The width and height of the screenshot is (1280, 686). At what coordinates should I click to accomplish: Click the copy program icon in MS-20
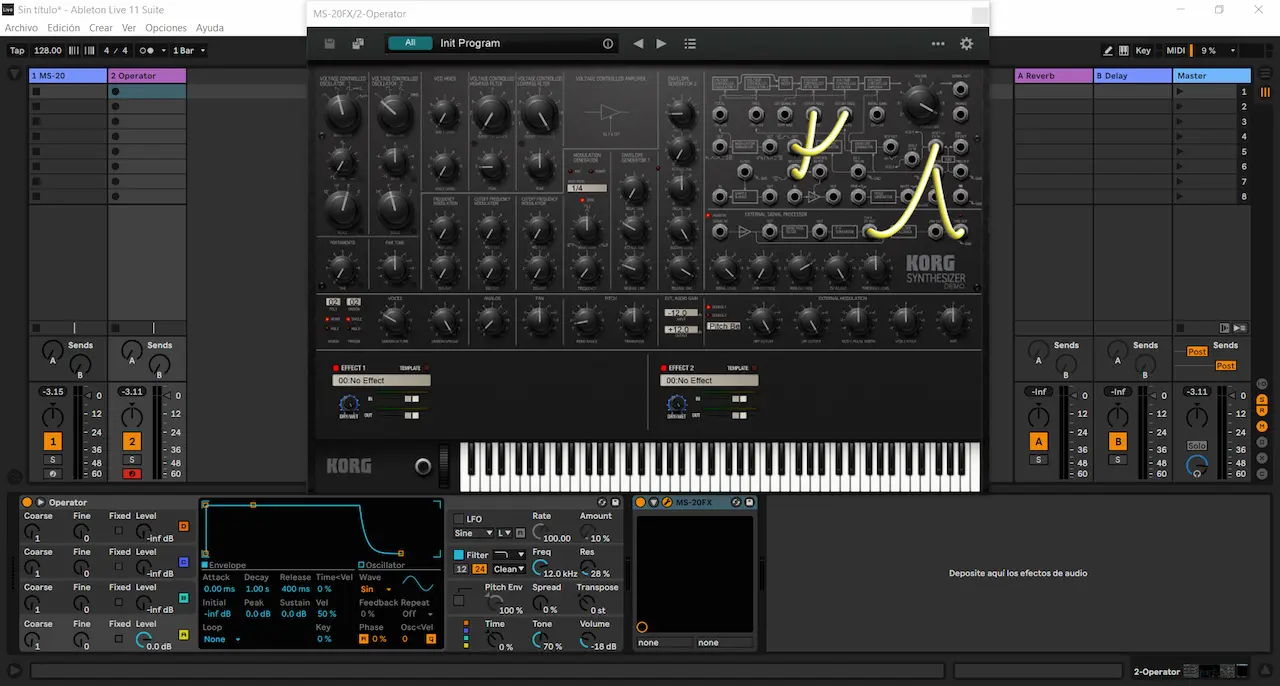pyautogui.click(x=357, y=44)
